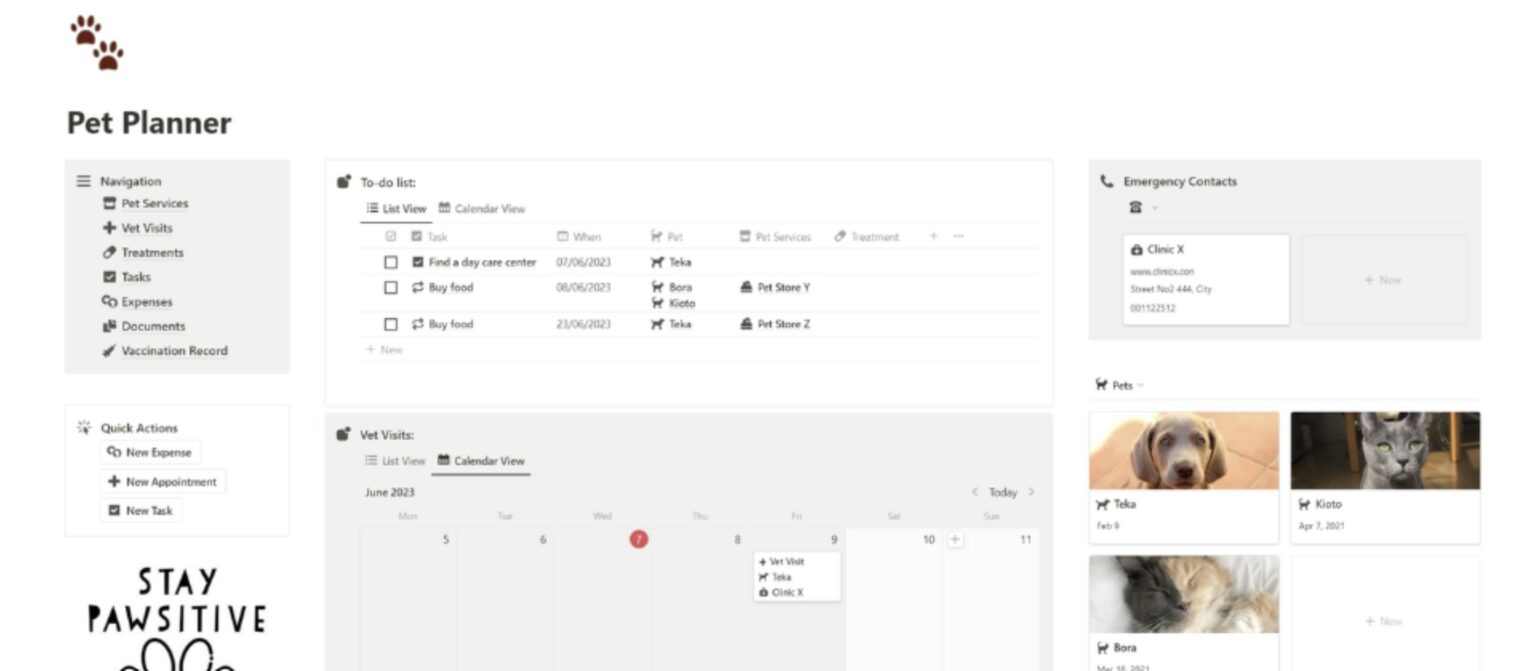Open the Vaccination Record from Navigation
This screenshot has height=671, width=1536.
click(171, 351)
